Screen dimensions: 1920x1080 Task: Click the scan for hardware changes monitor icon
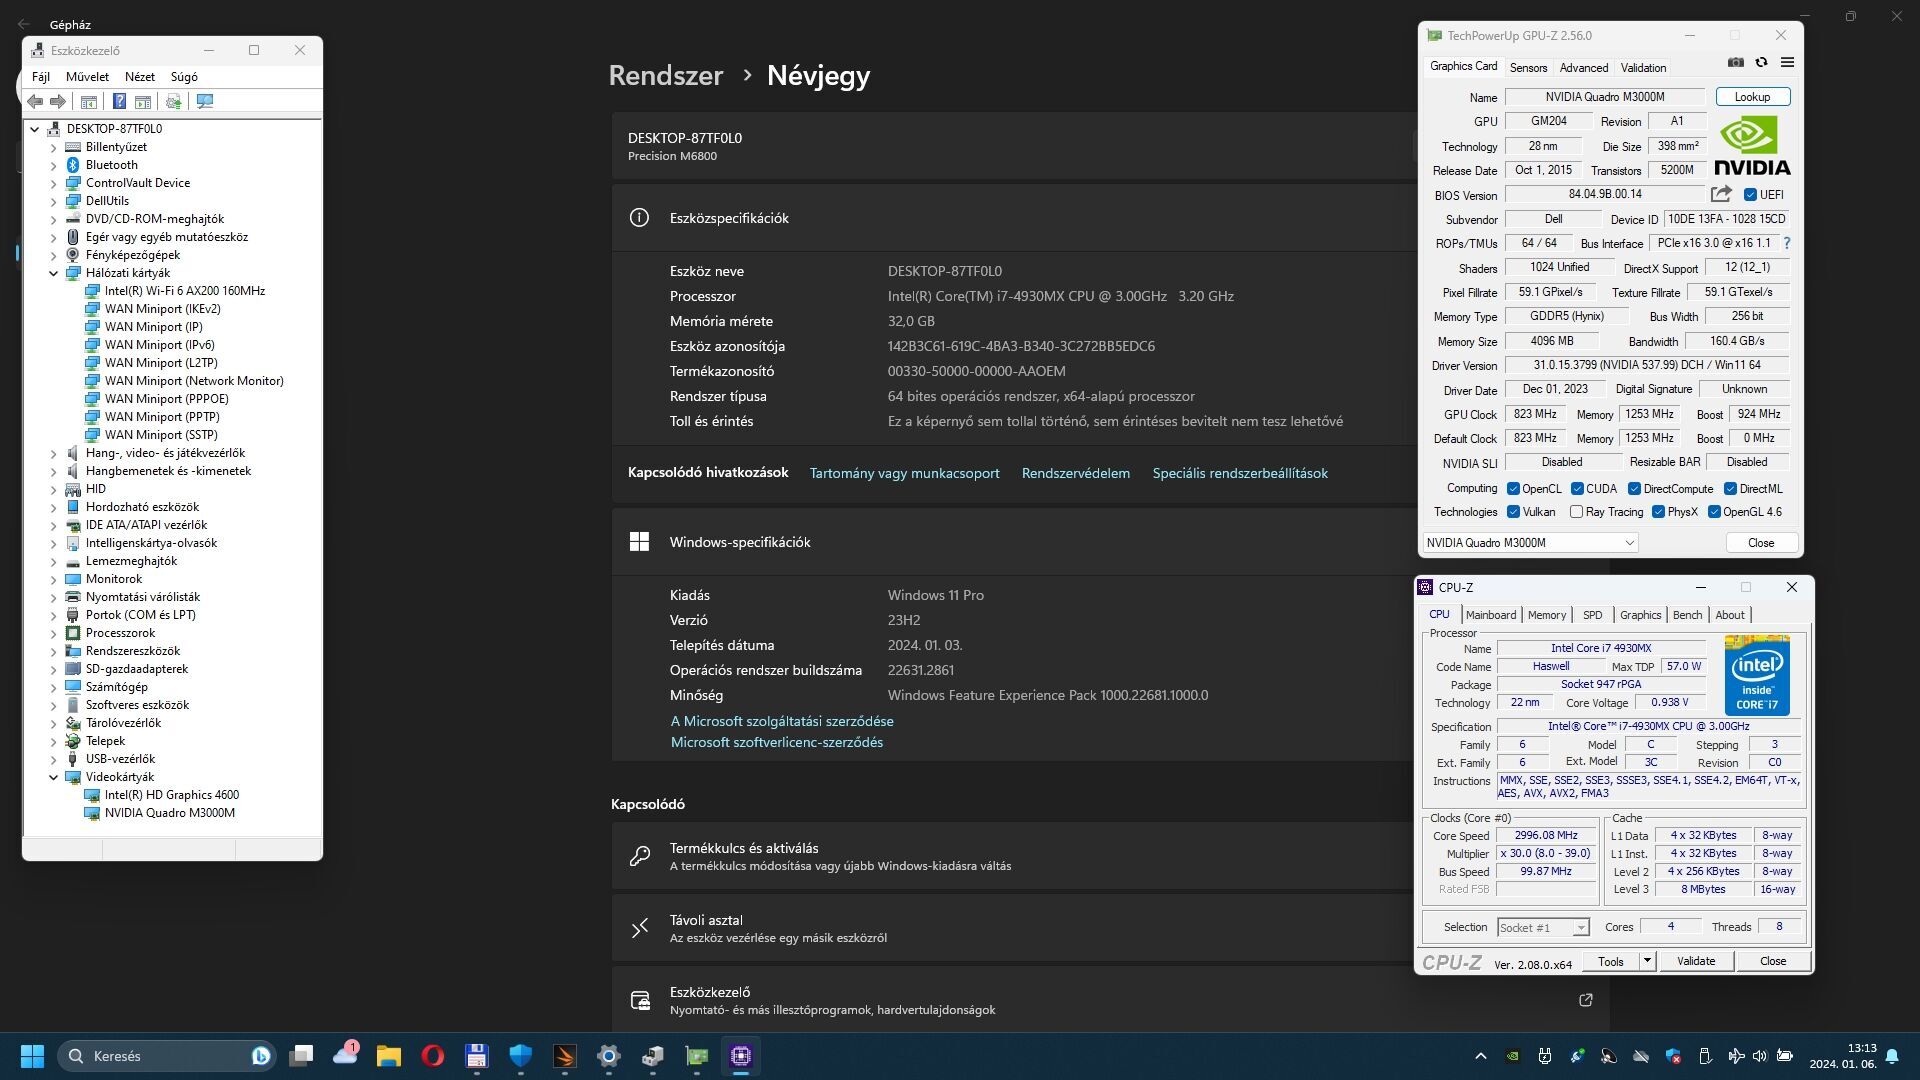(x=205, y=101)
